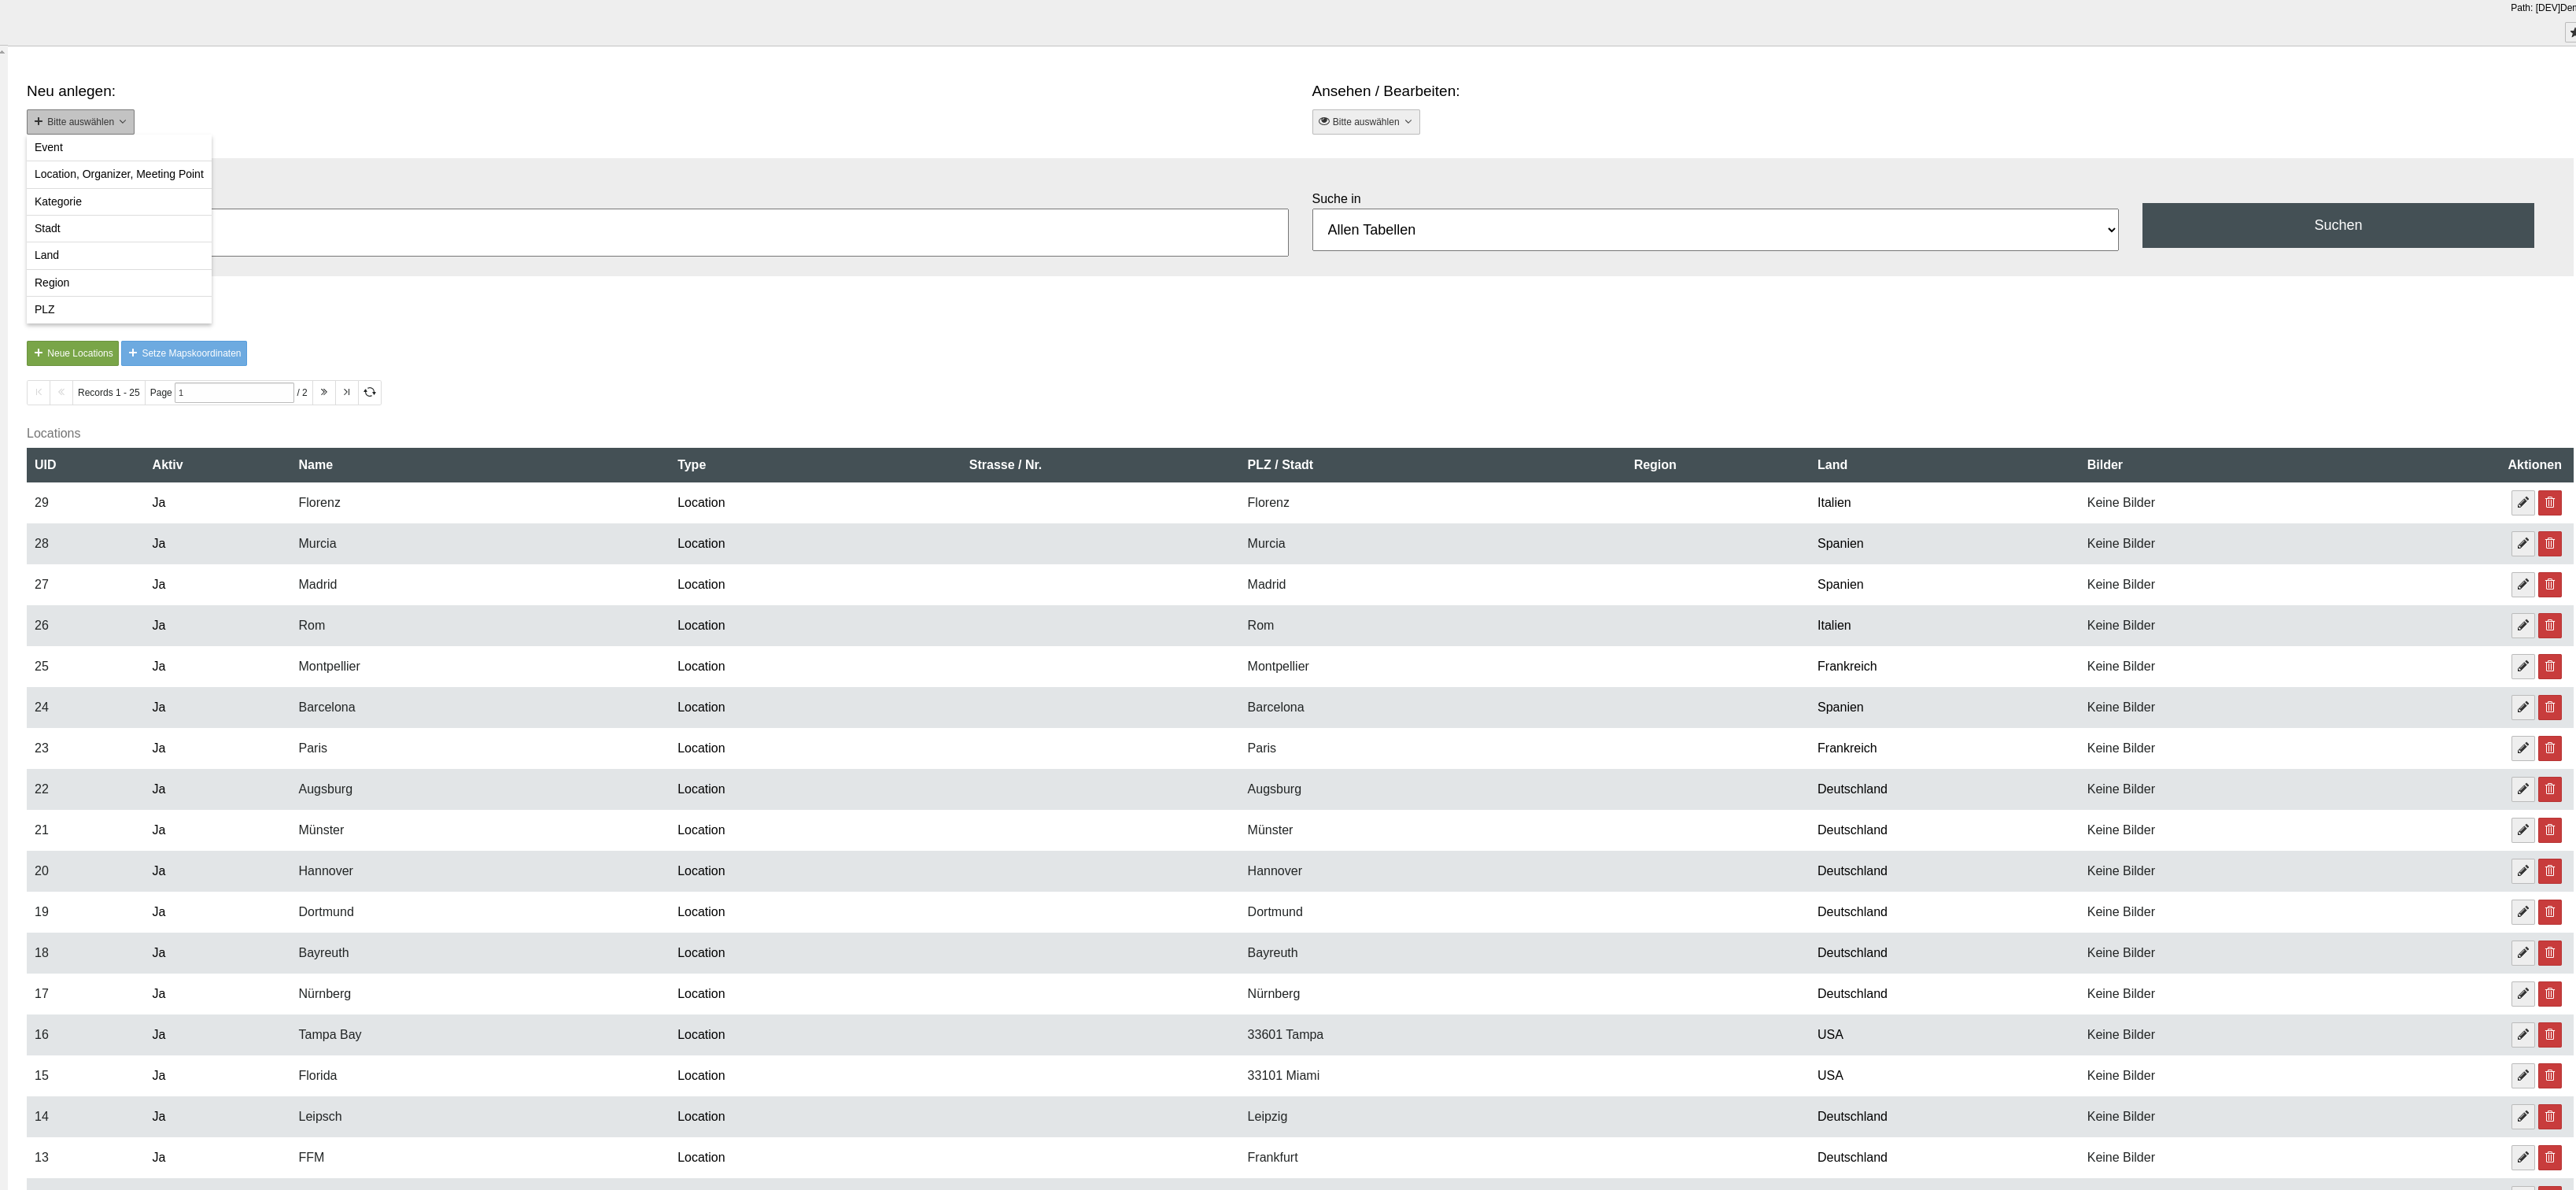Image resolution: width=2576 pixels, height=1190 pixels.
Task: Edit the Barcelona location
Action: tap(2523, 708)
